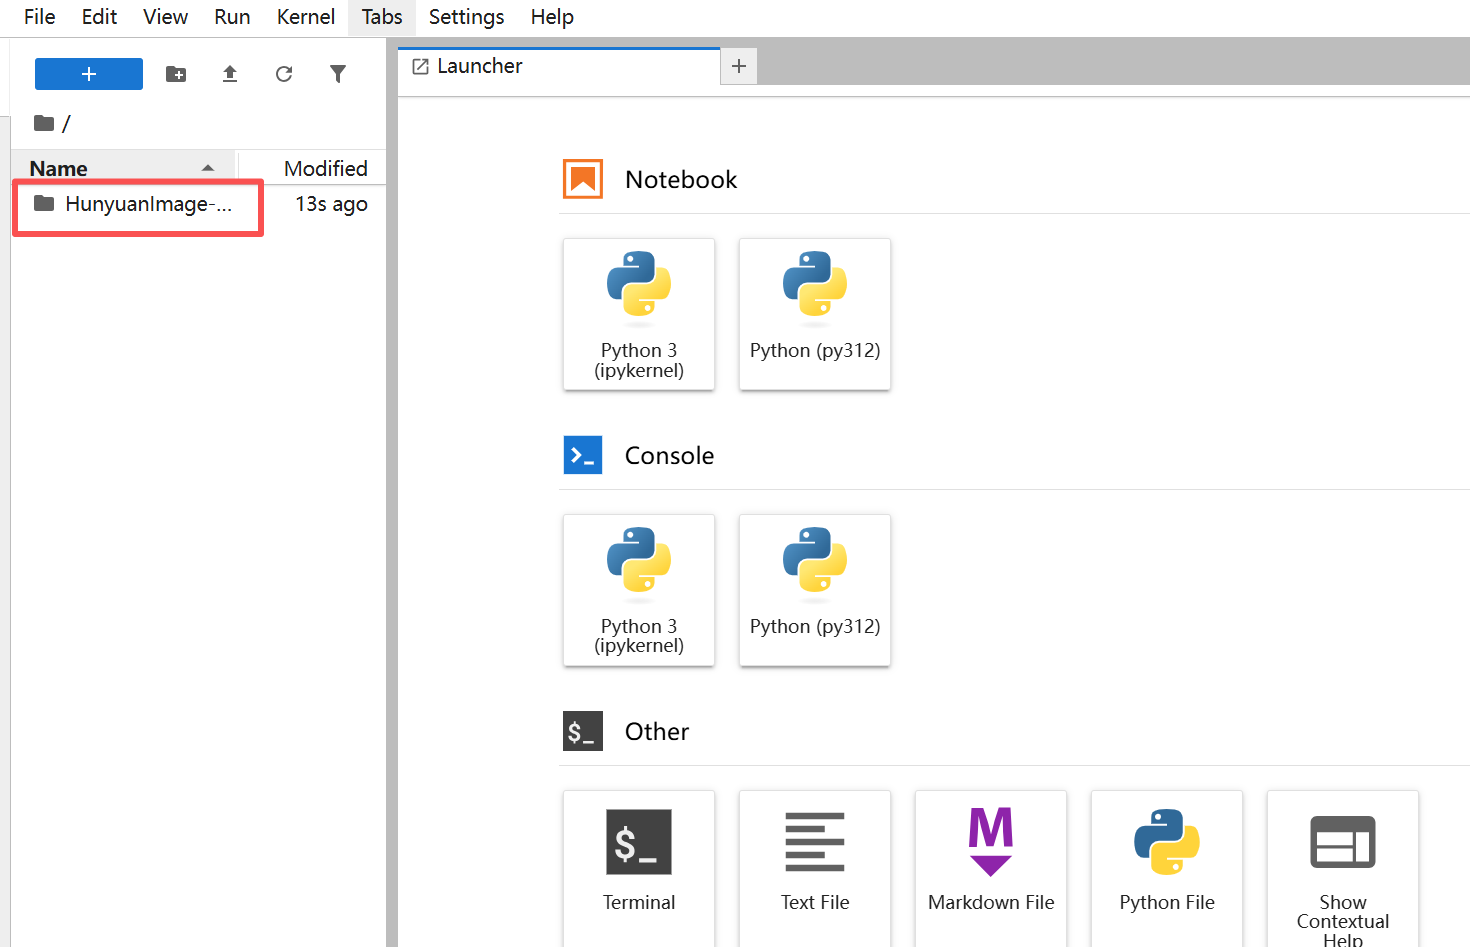Sort files by the Name column header
The height and width of the screenshot is (947, 1470).
click(x=122, y=168)
